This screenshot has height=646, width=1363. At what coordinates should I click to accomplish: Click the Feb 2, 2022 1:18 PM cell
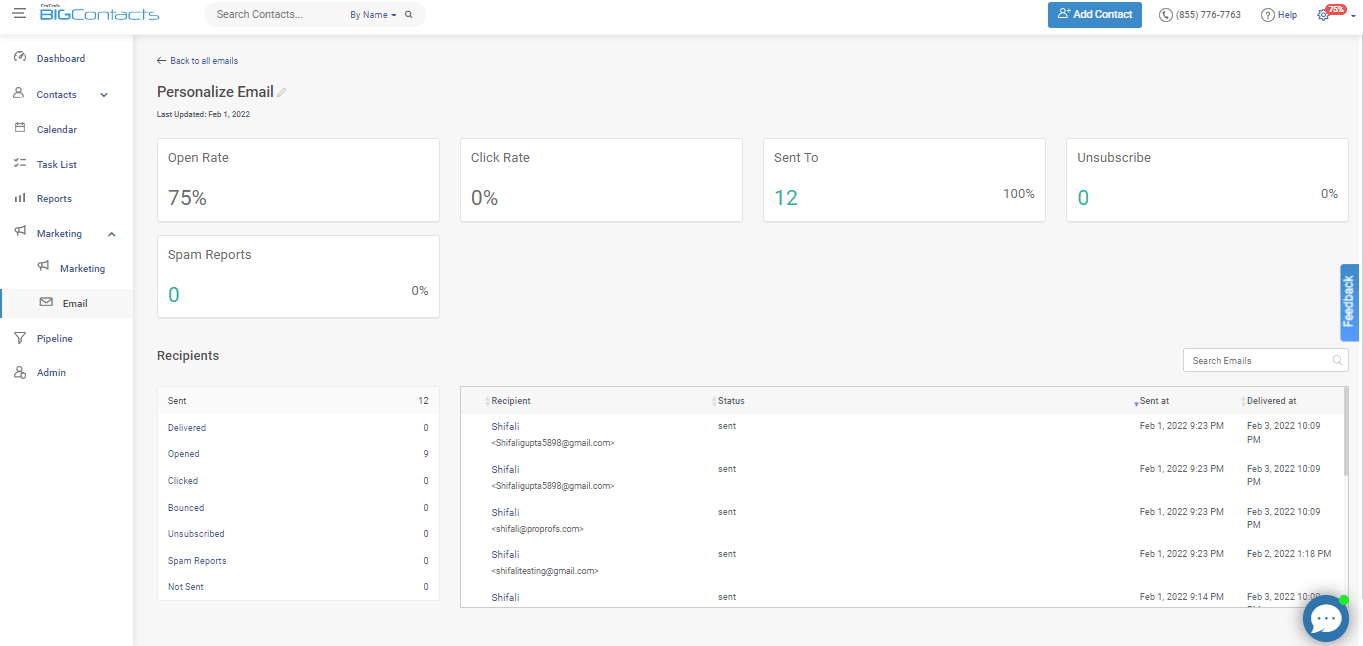point(1289,554)
